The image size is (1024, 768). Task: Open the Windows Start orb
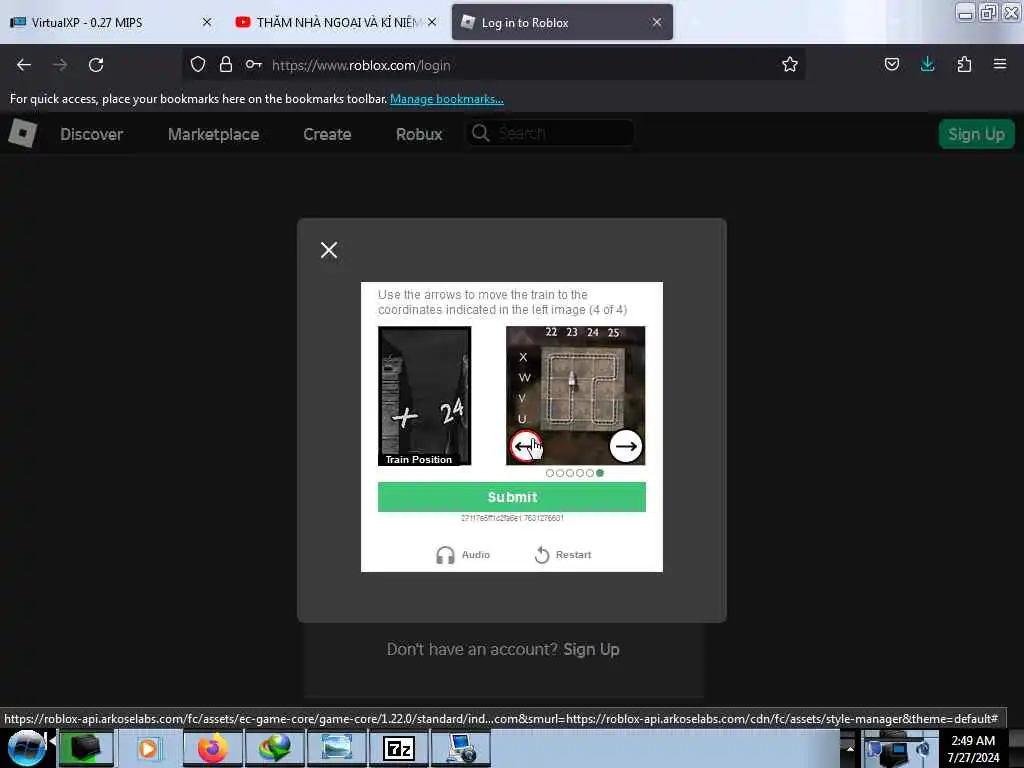tap(26, 748)
